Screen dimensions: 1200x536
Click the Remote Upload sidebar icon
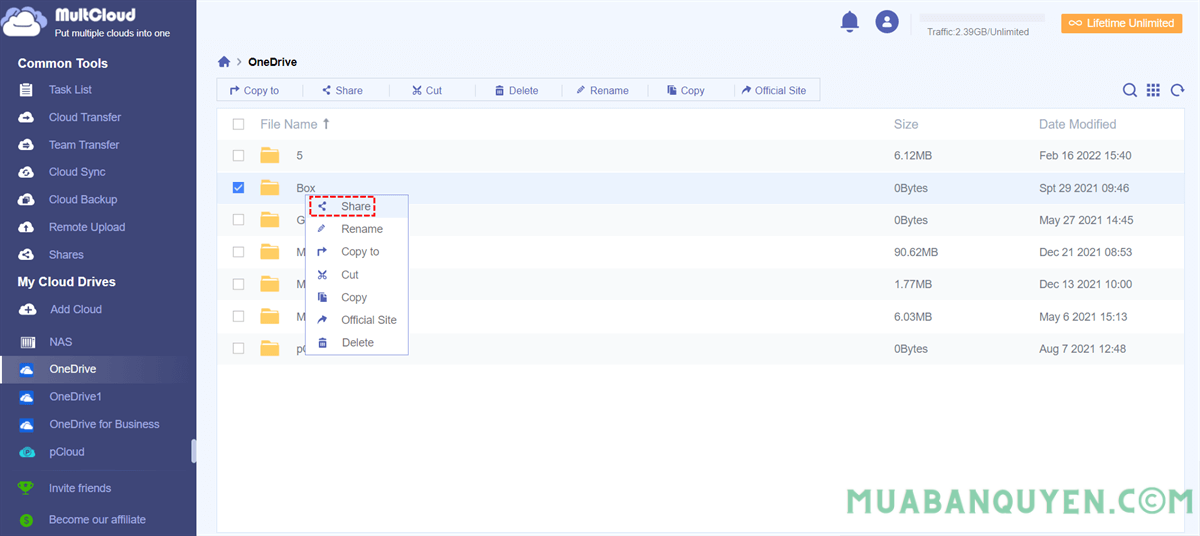coord(27,227)
